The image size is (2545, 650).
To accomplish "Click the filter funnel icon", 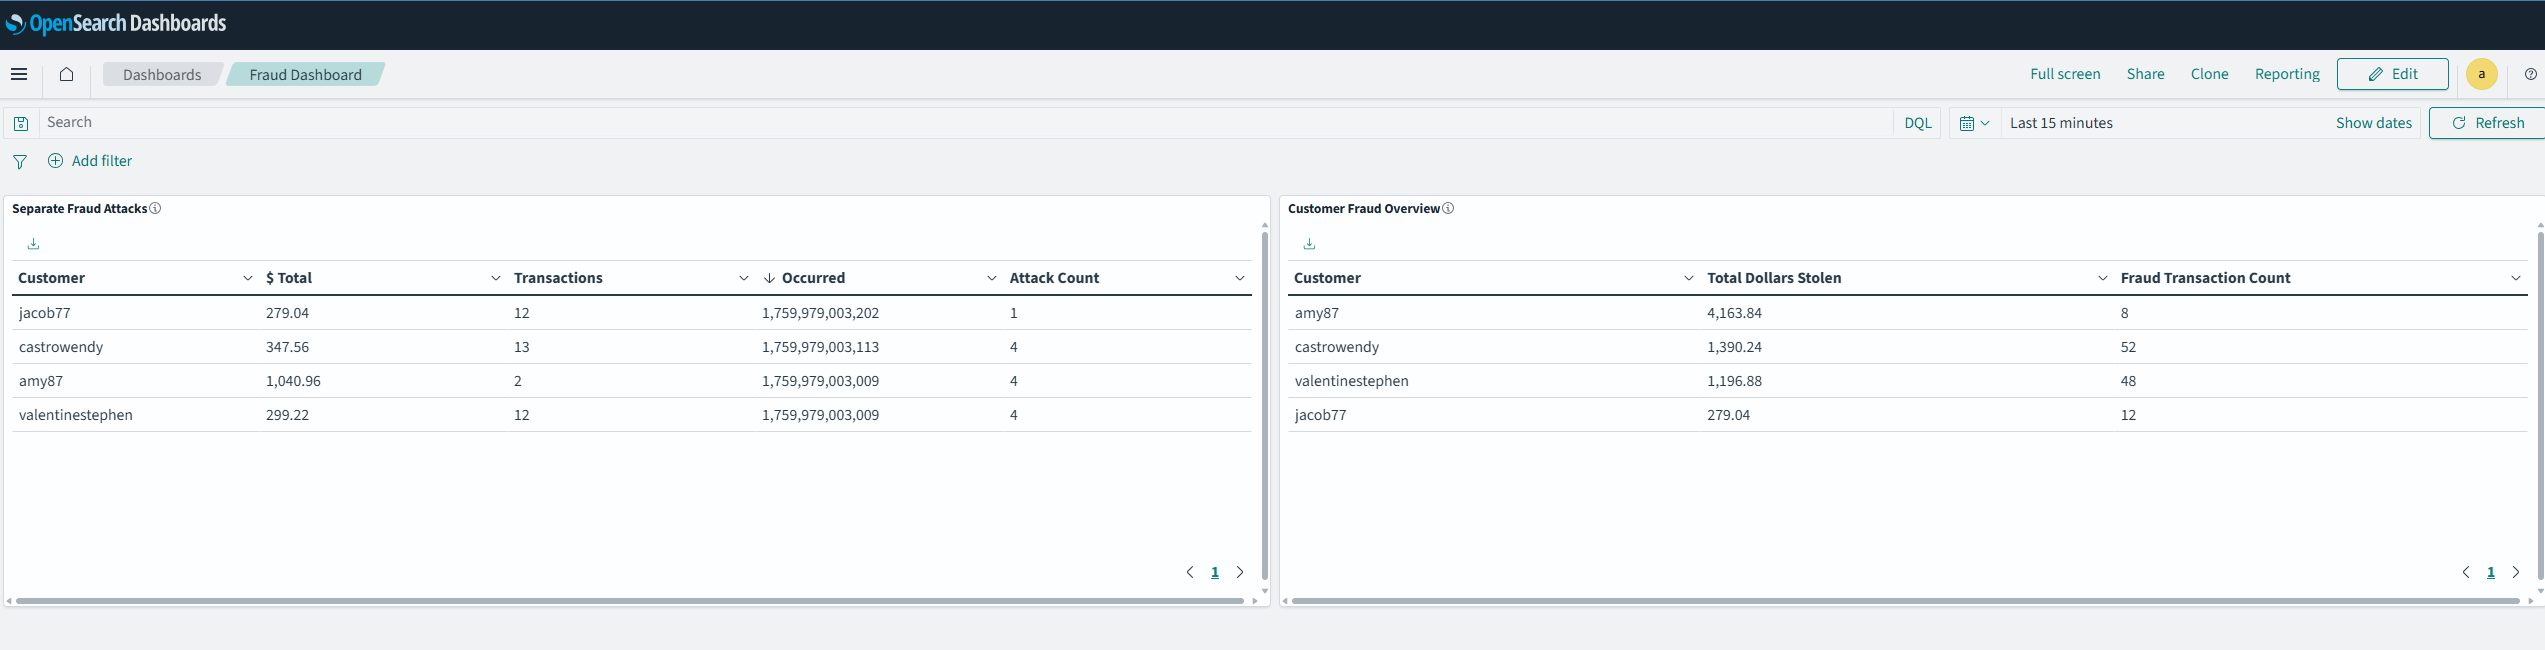I will [20, 161].
